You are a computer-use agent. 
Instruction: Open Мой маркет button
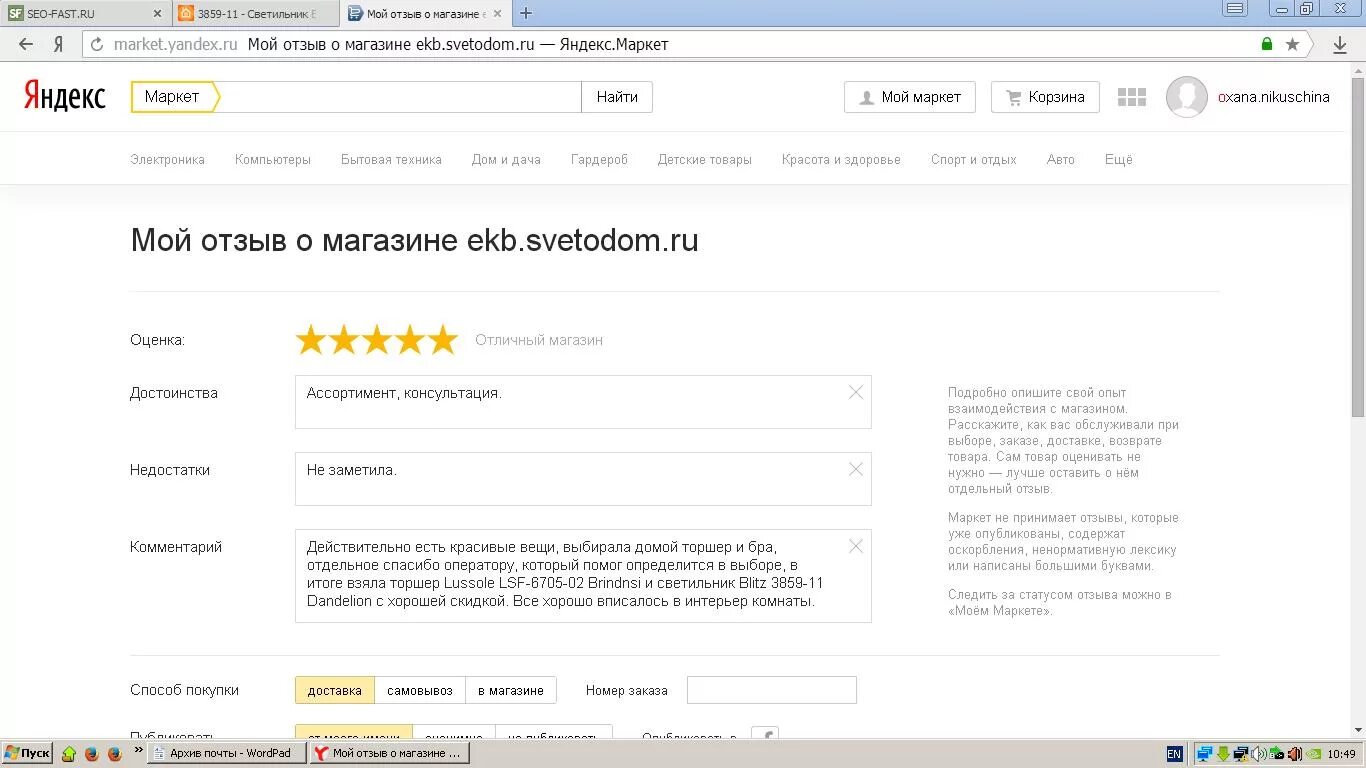click(910, 97)
